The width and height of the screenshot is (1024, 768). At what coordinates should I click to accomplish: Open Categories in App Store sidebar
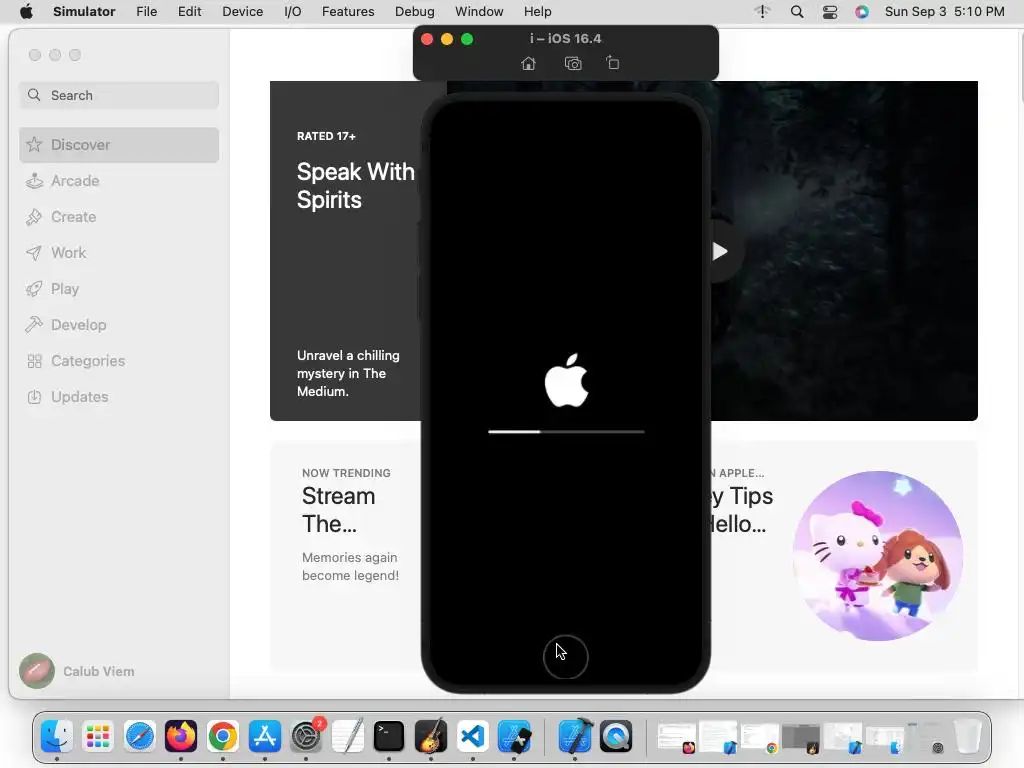[119, 360]
